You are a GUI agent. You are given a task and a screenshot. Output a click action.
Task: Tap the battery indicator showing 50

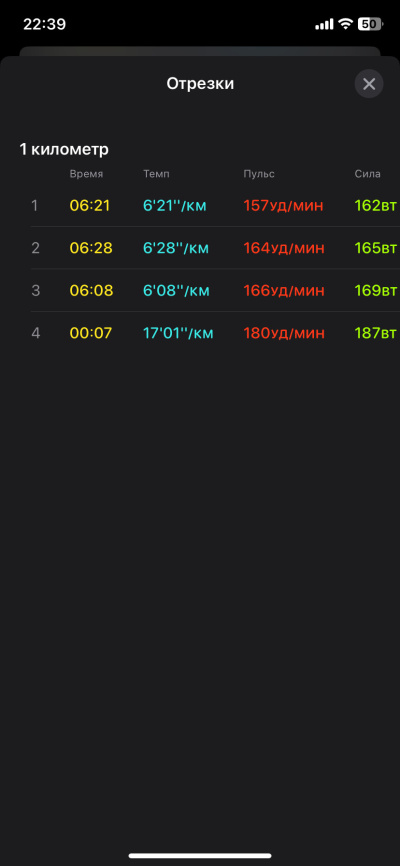(371, 24)
